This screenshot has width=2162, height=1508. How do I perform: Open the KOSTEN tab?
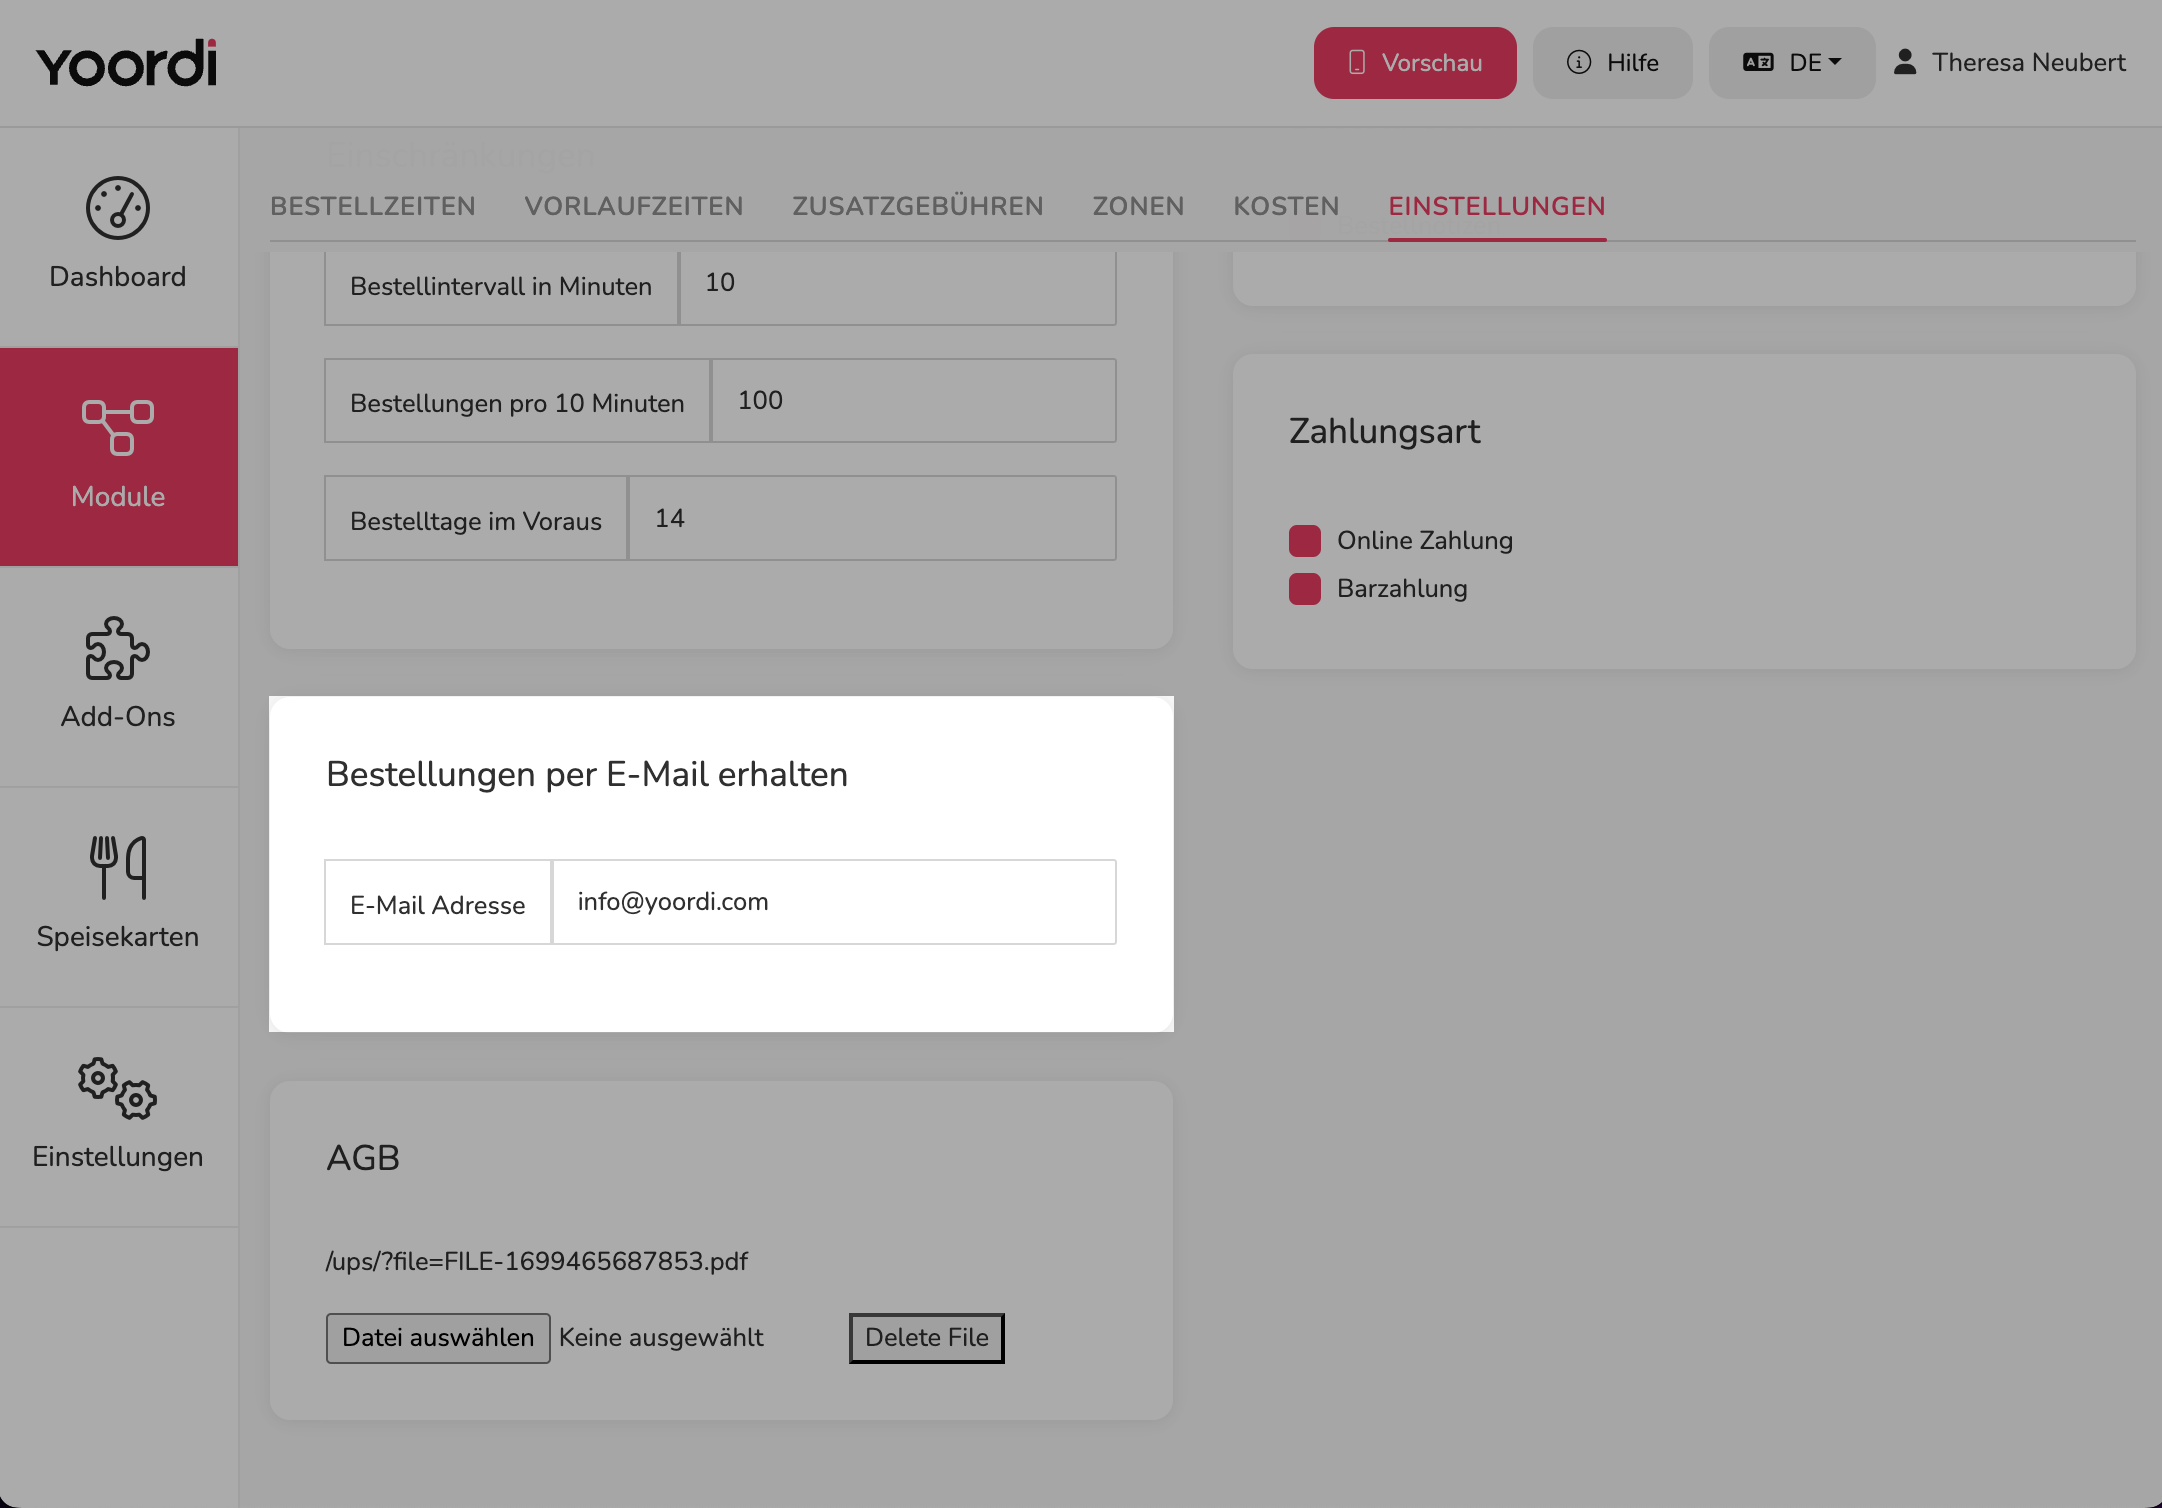[x=1286, y=206]
